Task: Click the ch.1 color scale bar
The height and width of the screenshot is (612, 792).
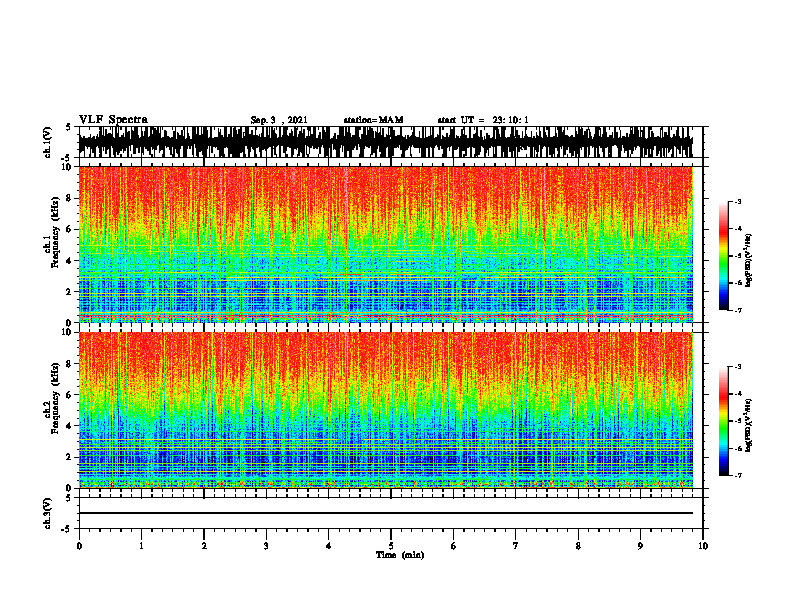Action: pos(723,256)
